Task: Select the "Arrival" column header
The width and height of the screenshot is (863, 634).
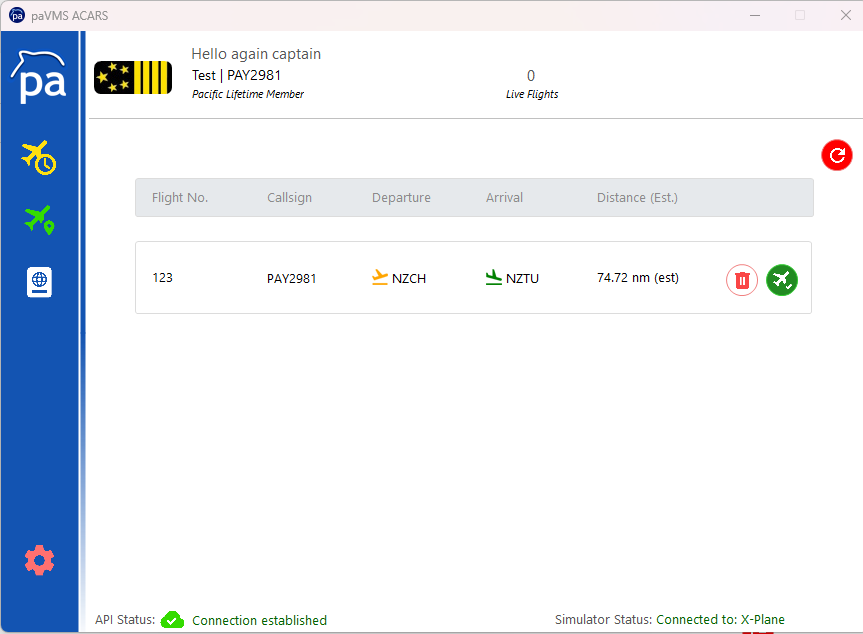Action: (x=504, y=198)
